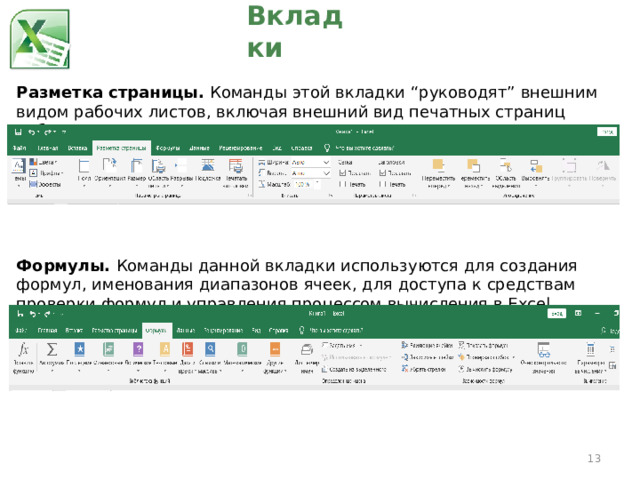Open theme Effects (Эффекты) option
The image size is (640, 480).
(x=45, y=184)
